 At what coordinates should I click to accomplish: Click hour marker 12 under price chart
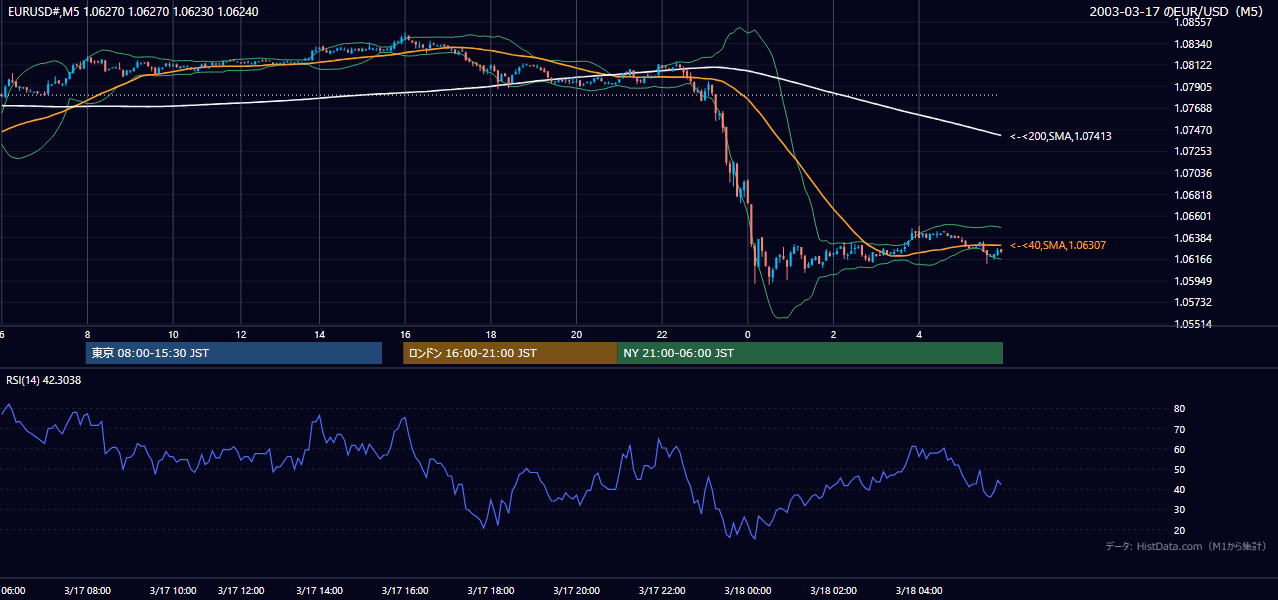[240, 334]
